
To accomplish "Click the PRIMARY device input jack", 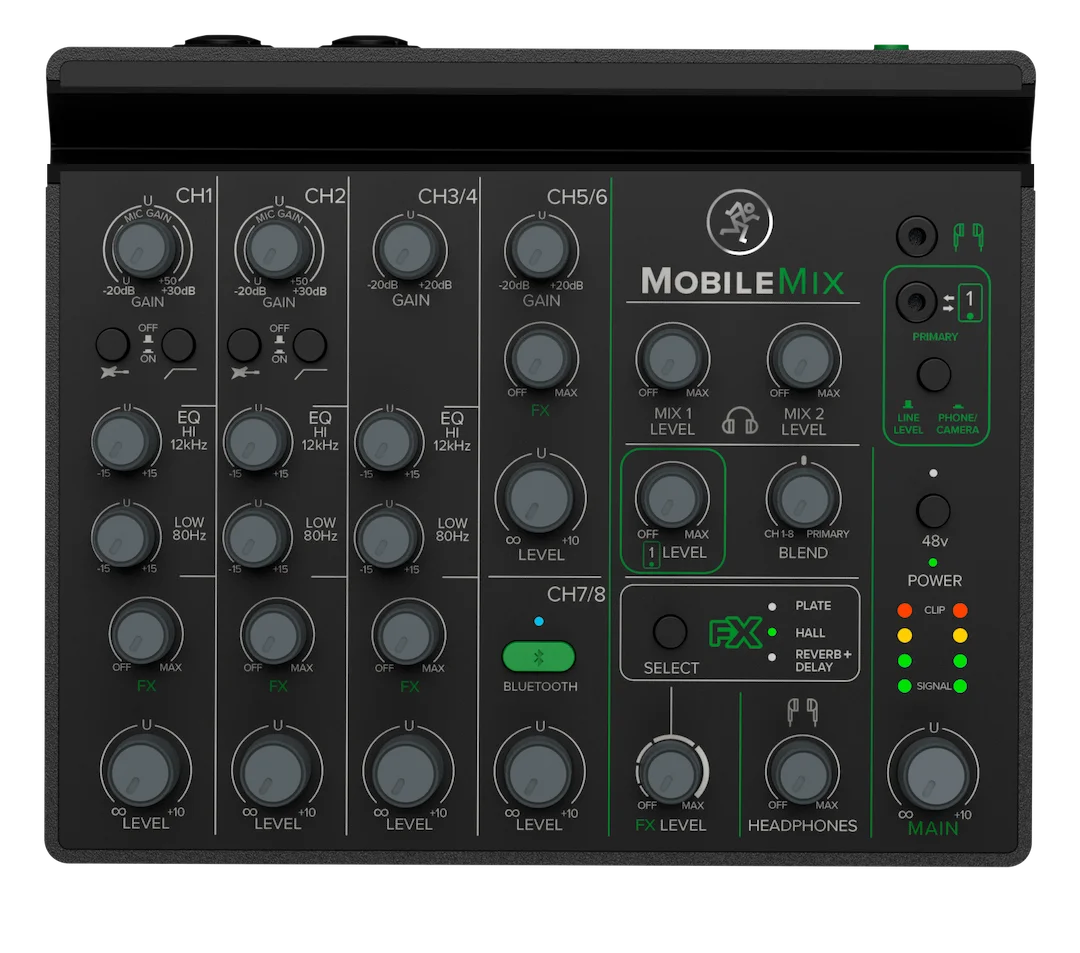I will pyautogui.click(x=916, y=302).
